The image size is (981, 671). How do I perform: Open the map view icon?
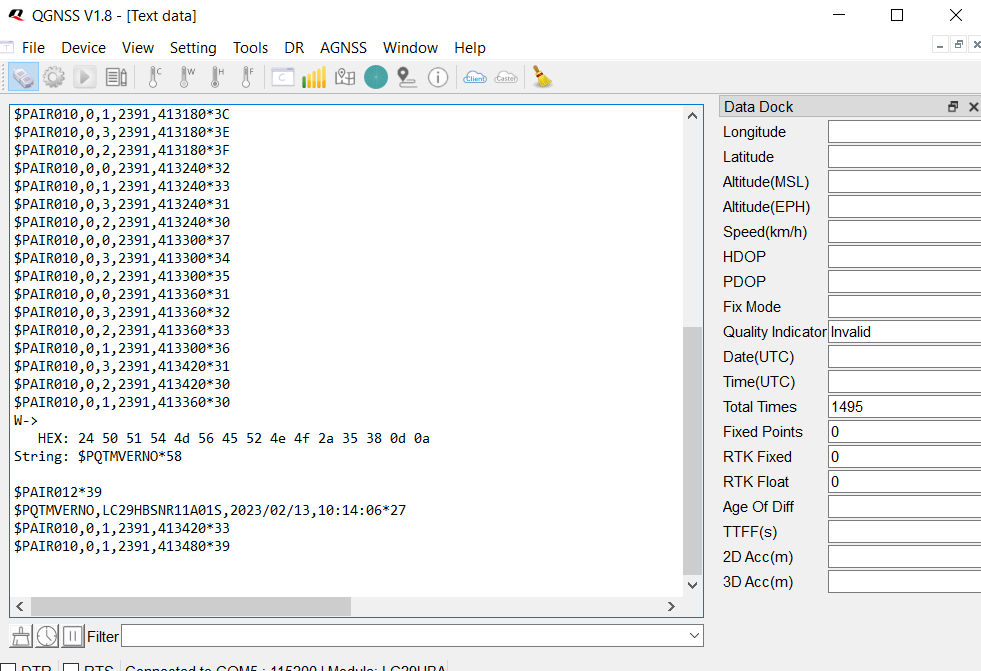[345, 77]
